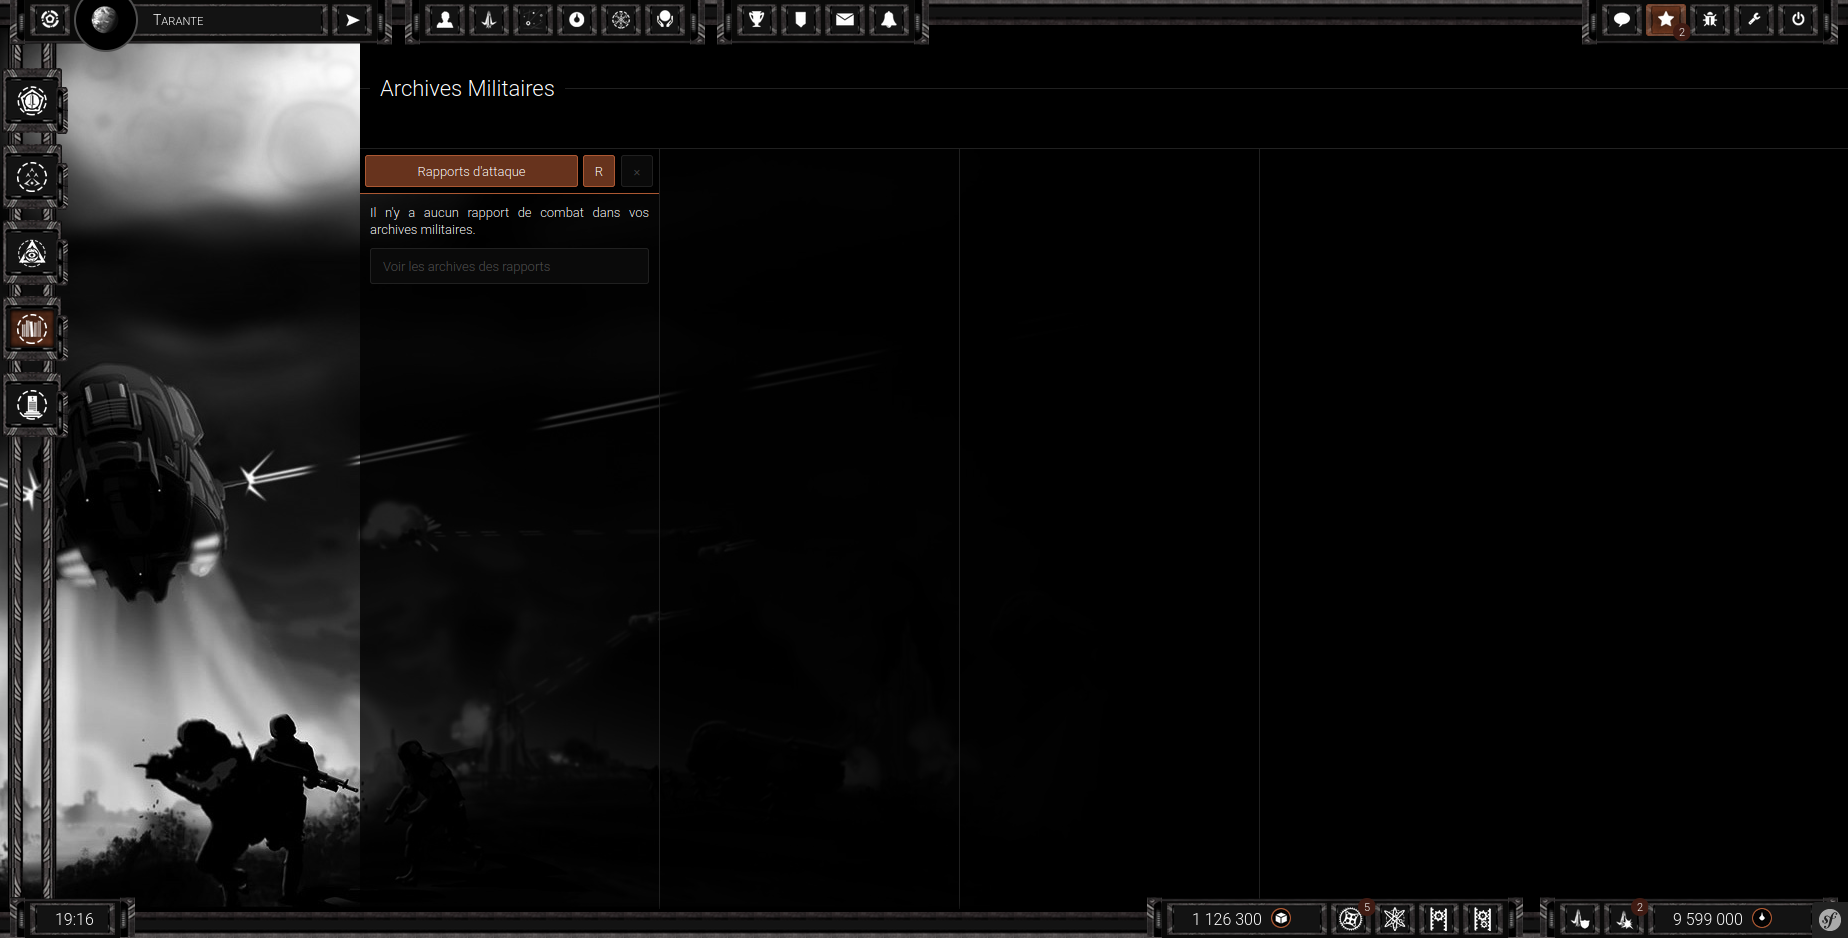The image size is (1848, 938).
Task: Click the highlighted star icon with badge
Action: pyautogui.click(x=1666, y=20)
